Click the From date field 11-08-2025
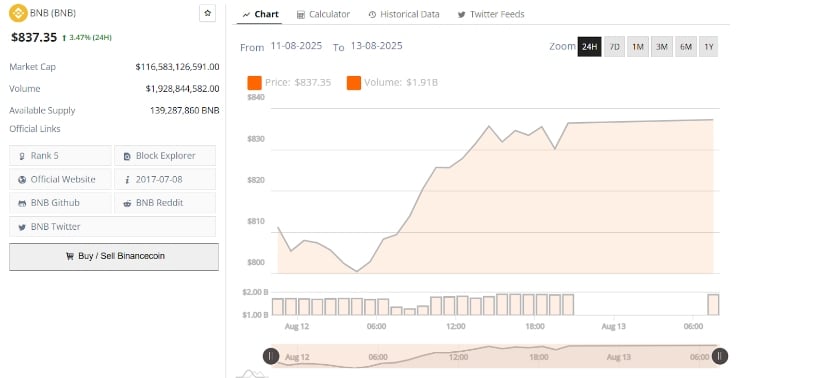 [296, 46]
